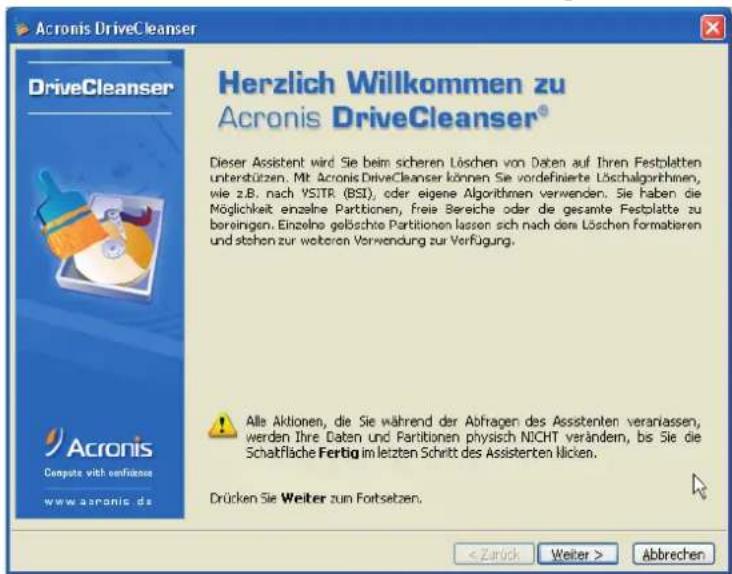Click the Acronis DriveCleanser title text
This screenshot has width=732, height=574.
[x=116, y=29]
